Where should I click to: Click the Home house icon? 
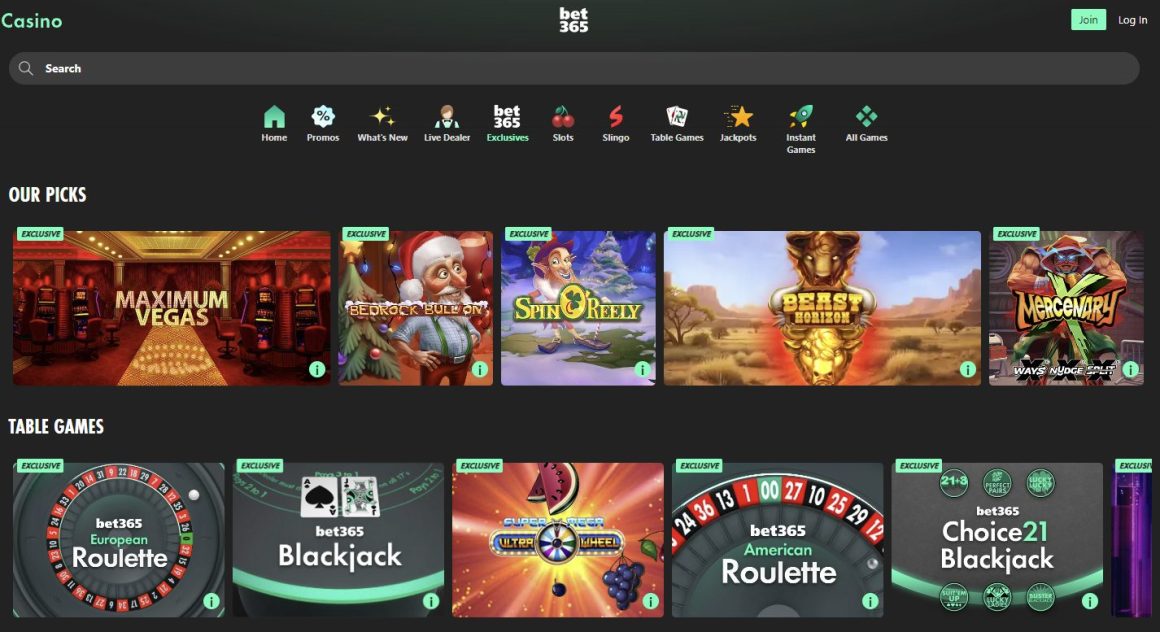coord(274,117)
